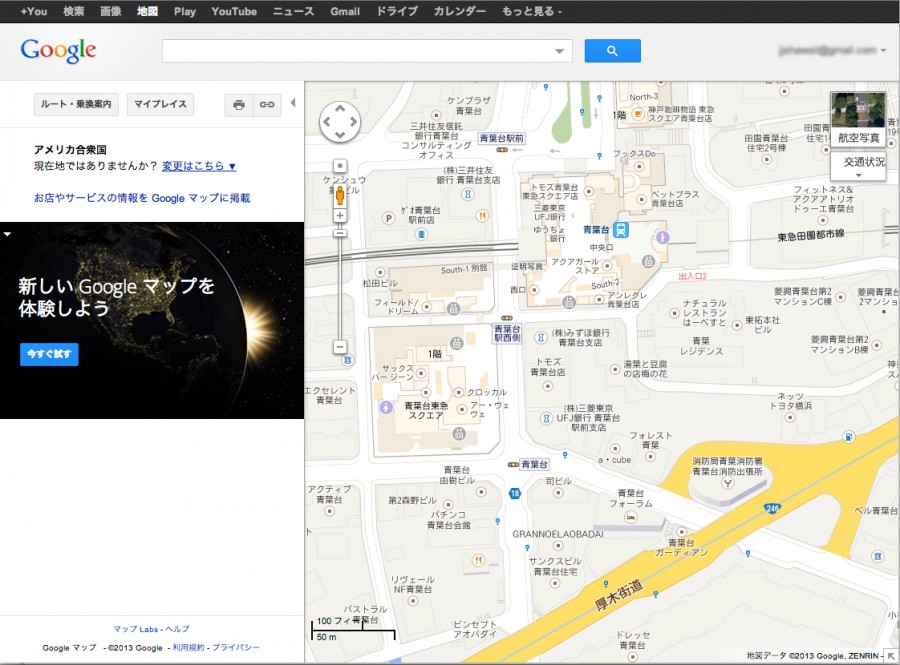Open YouTube in the top bar
Viewport: 900px width, 665px height.
[x=234, y=11]
